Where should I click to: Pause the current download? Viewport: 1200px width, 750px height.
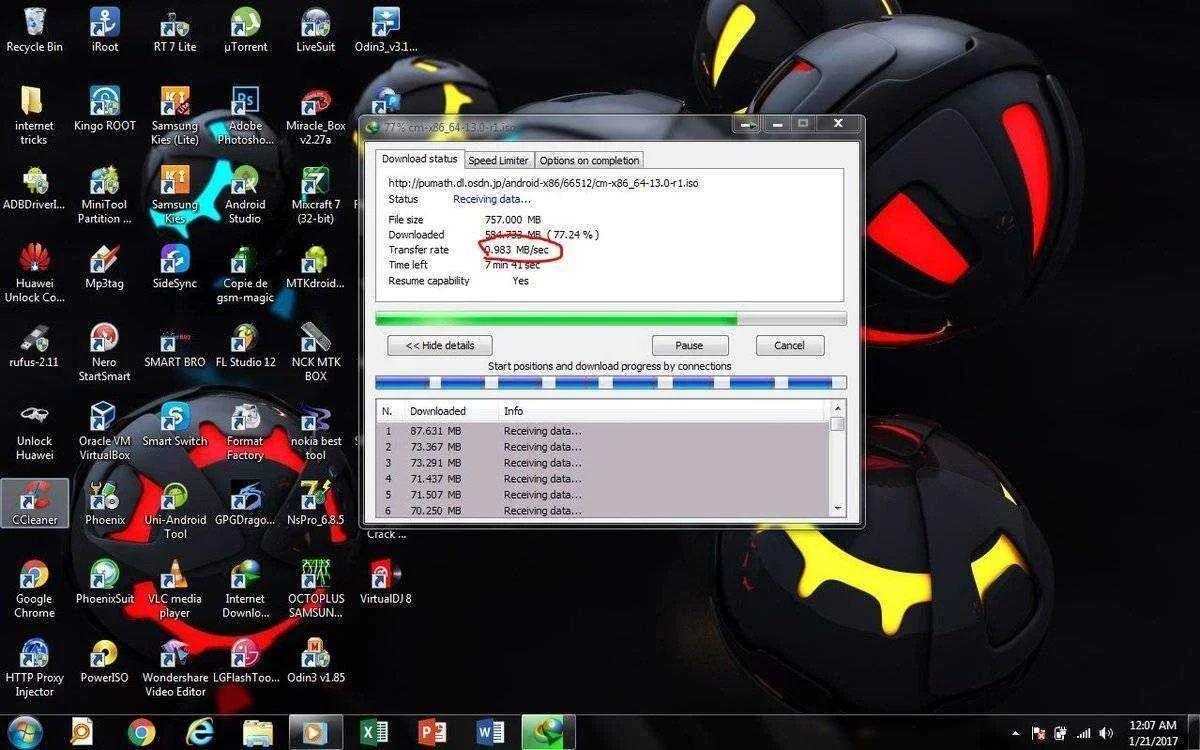689,345
